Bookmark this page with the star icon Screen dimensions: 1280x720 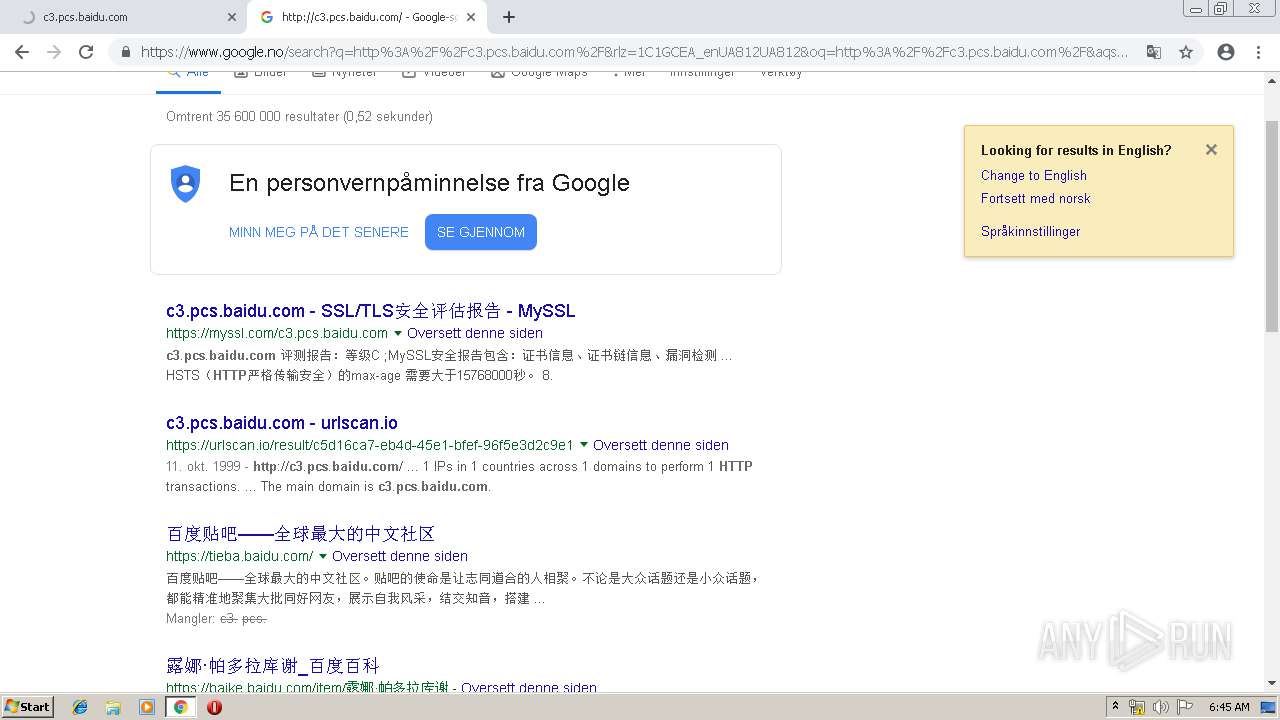coord(1186,52)
